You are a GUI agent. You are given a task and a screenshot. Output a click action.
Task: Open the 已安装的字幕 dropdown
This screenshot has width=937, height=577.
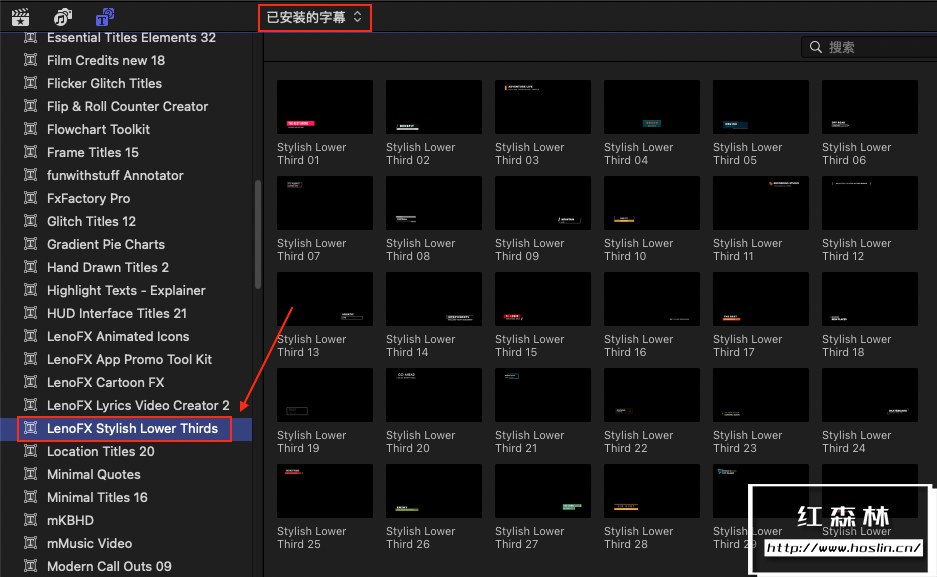click(314, 17)
